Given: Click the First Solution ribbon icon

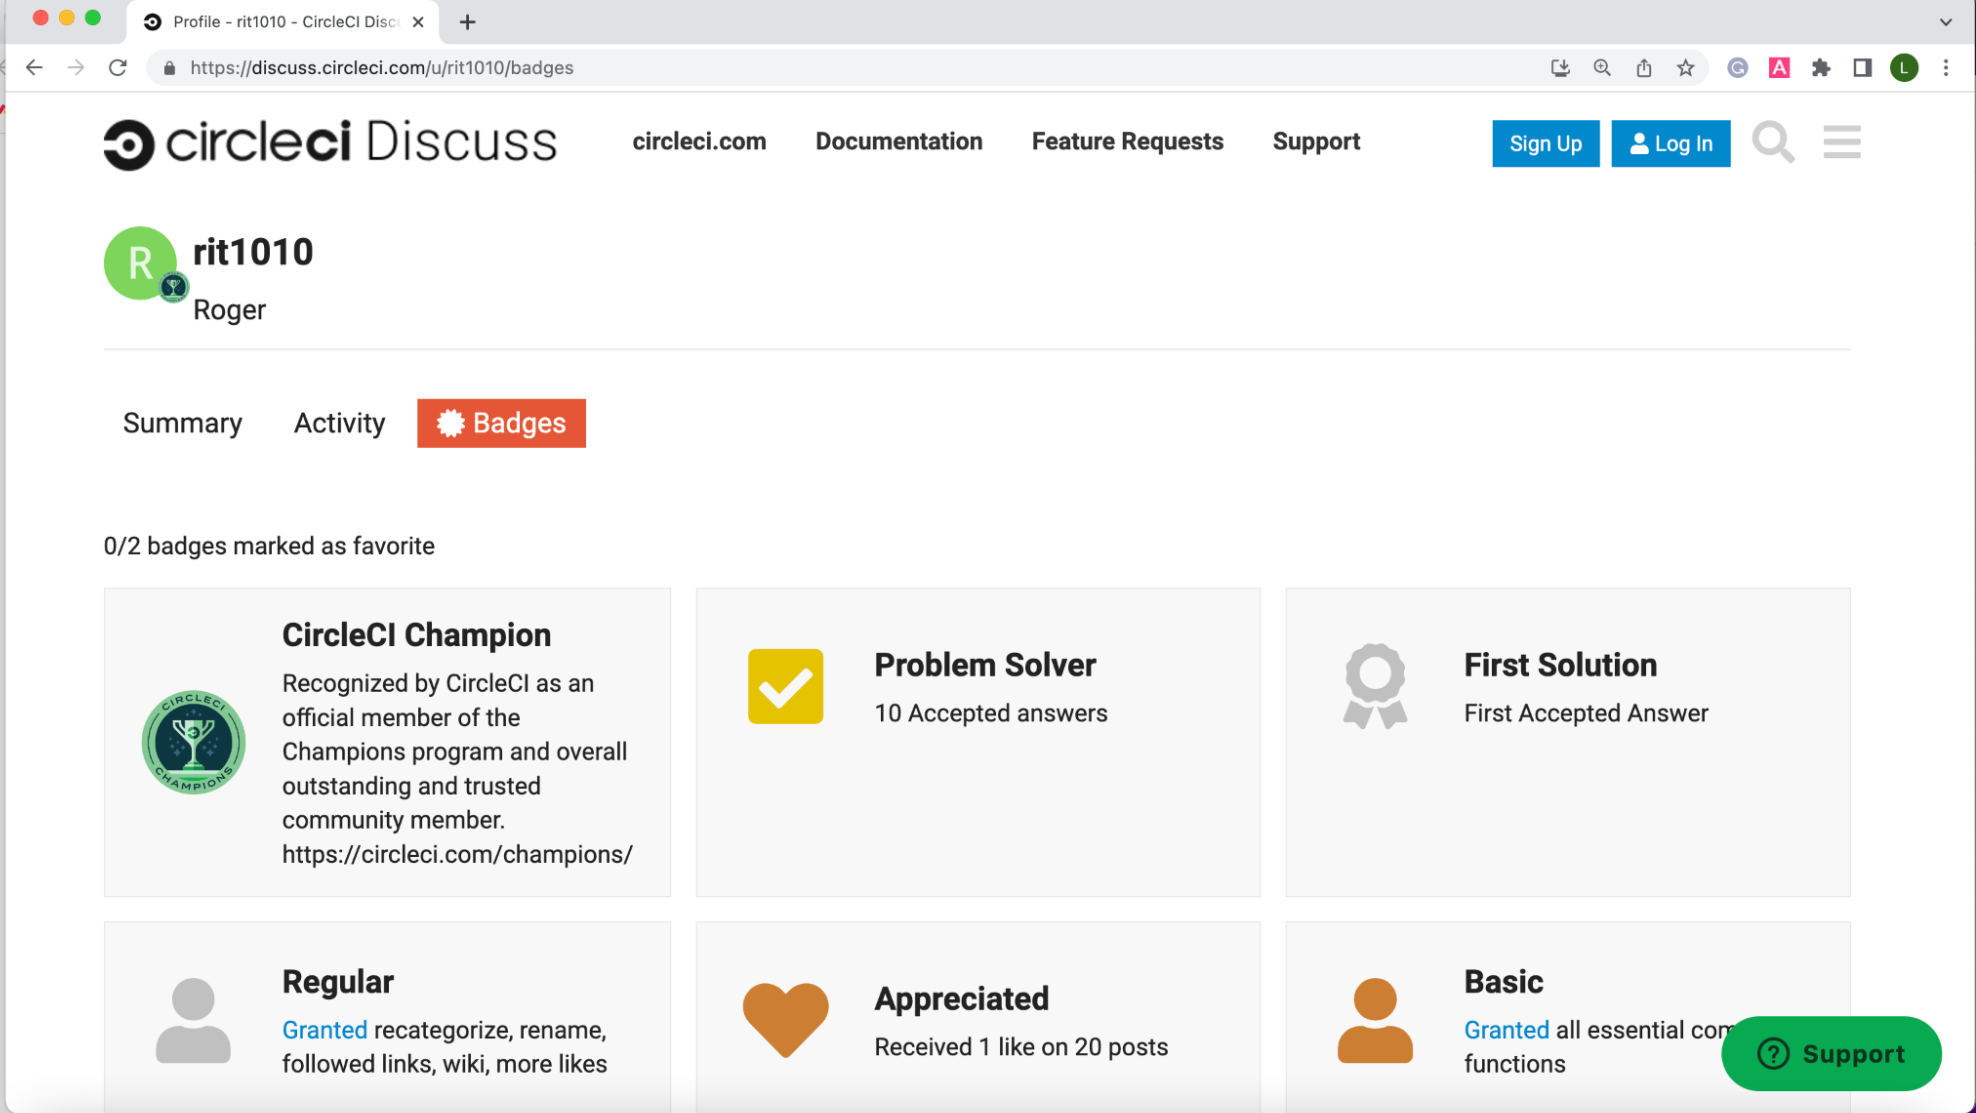Looking at the screenshot, I should (x=1374, y=686).
